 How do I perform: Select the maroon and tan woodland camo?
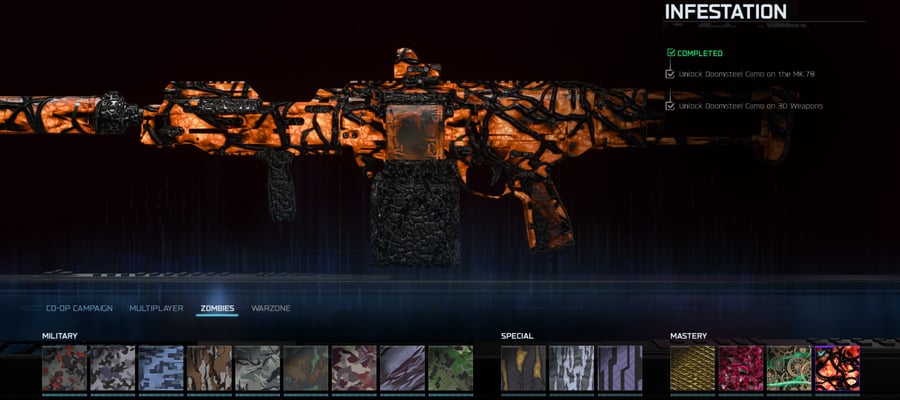[x=354, y=368]
